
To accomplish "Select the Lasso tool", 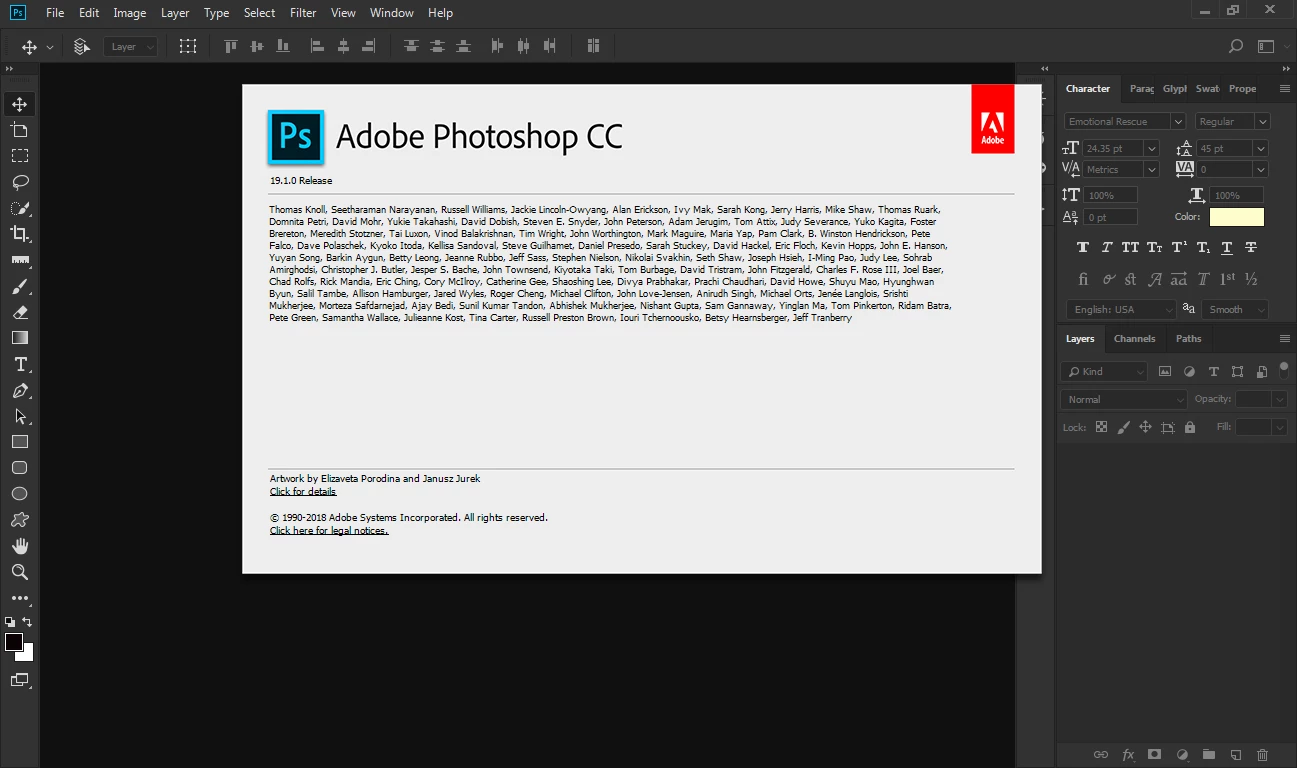I will tap(20, 182).
